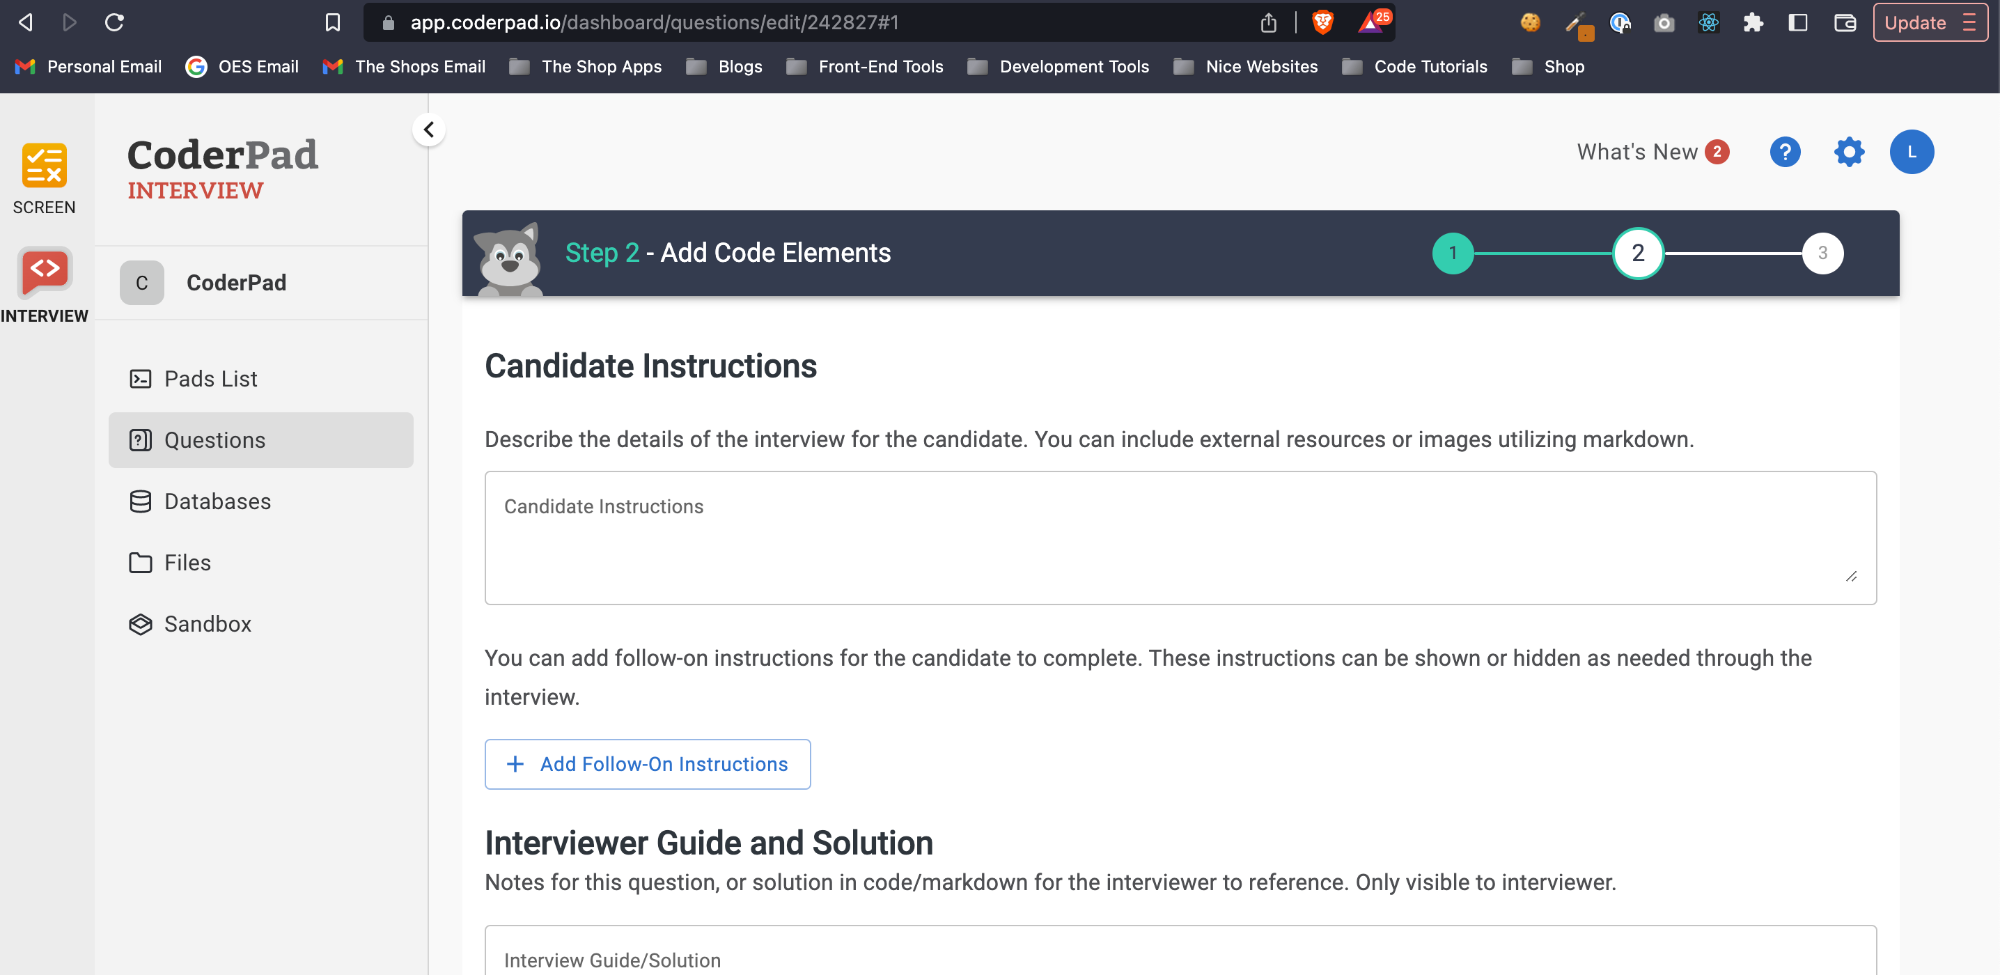Open the Brave Shields icon
Image resolution: width=2000 pixels, height=975 pixels.
1323,22
